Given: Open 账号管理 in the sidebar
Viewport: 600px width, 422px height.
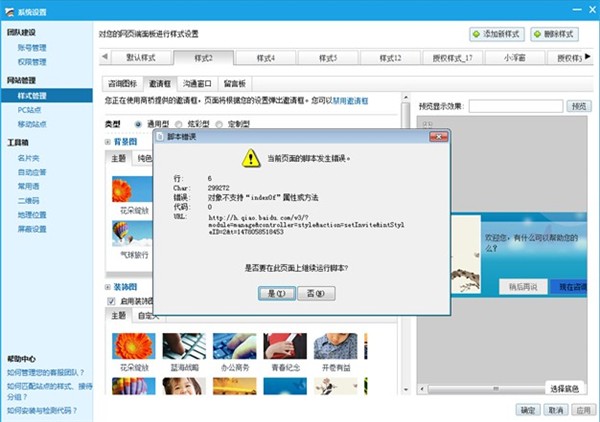Looking at the screenshot, I should point(32,48).
